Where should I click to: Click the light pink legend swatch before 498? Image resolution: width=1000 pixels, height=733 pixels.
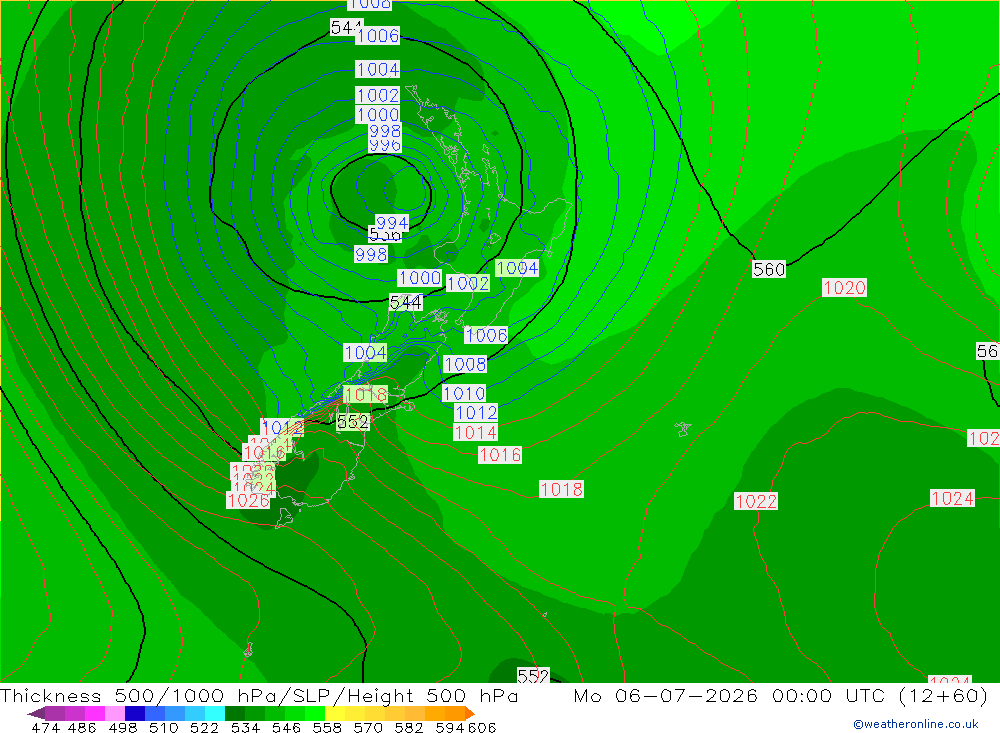(115, 713)
